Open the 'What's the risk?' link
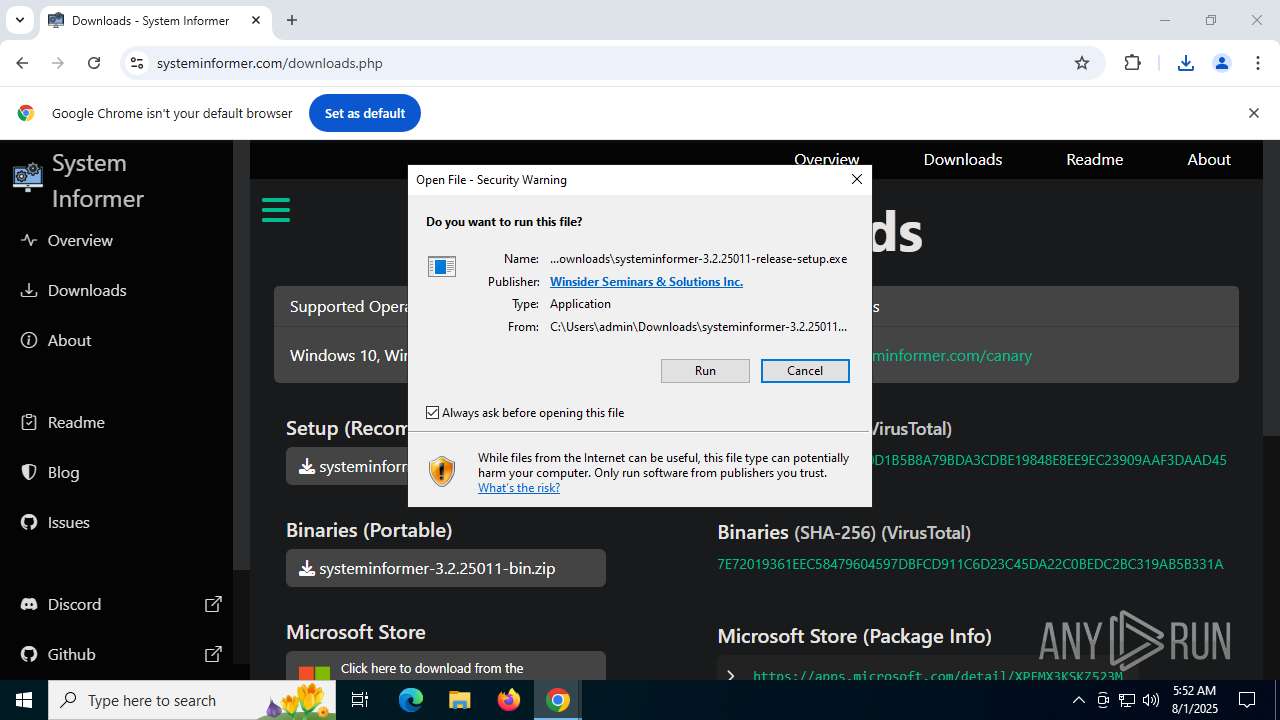This screenshot has height=720, width=1280. (519, 488)
